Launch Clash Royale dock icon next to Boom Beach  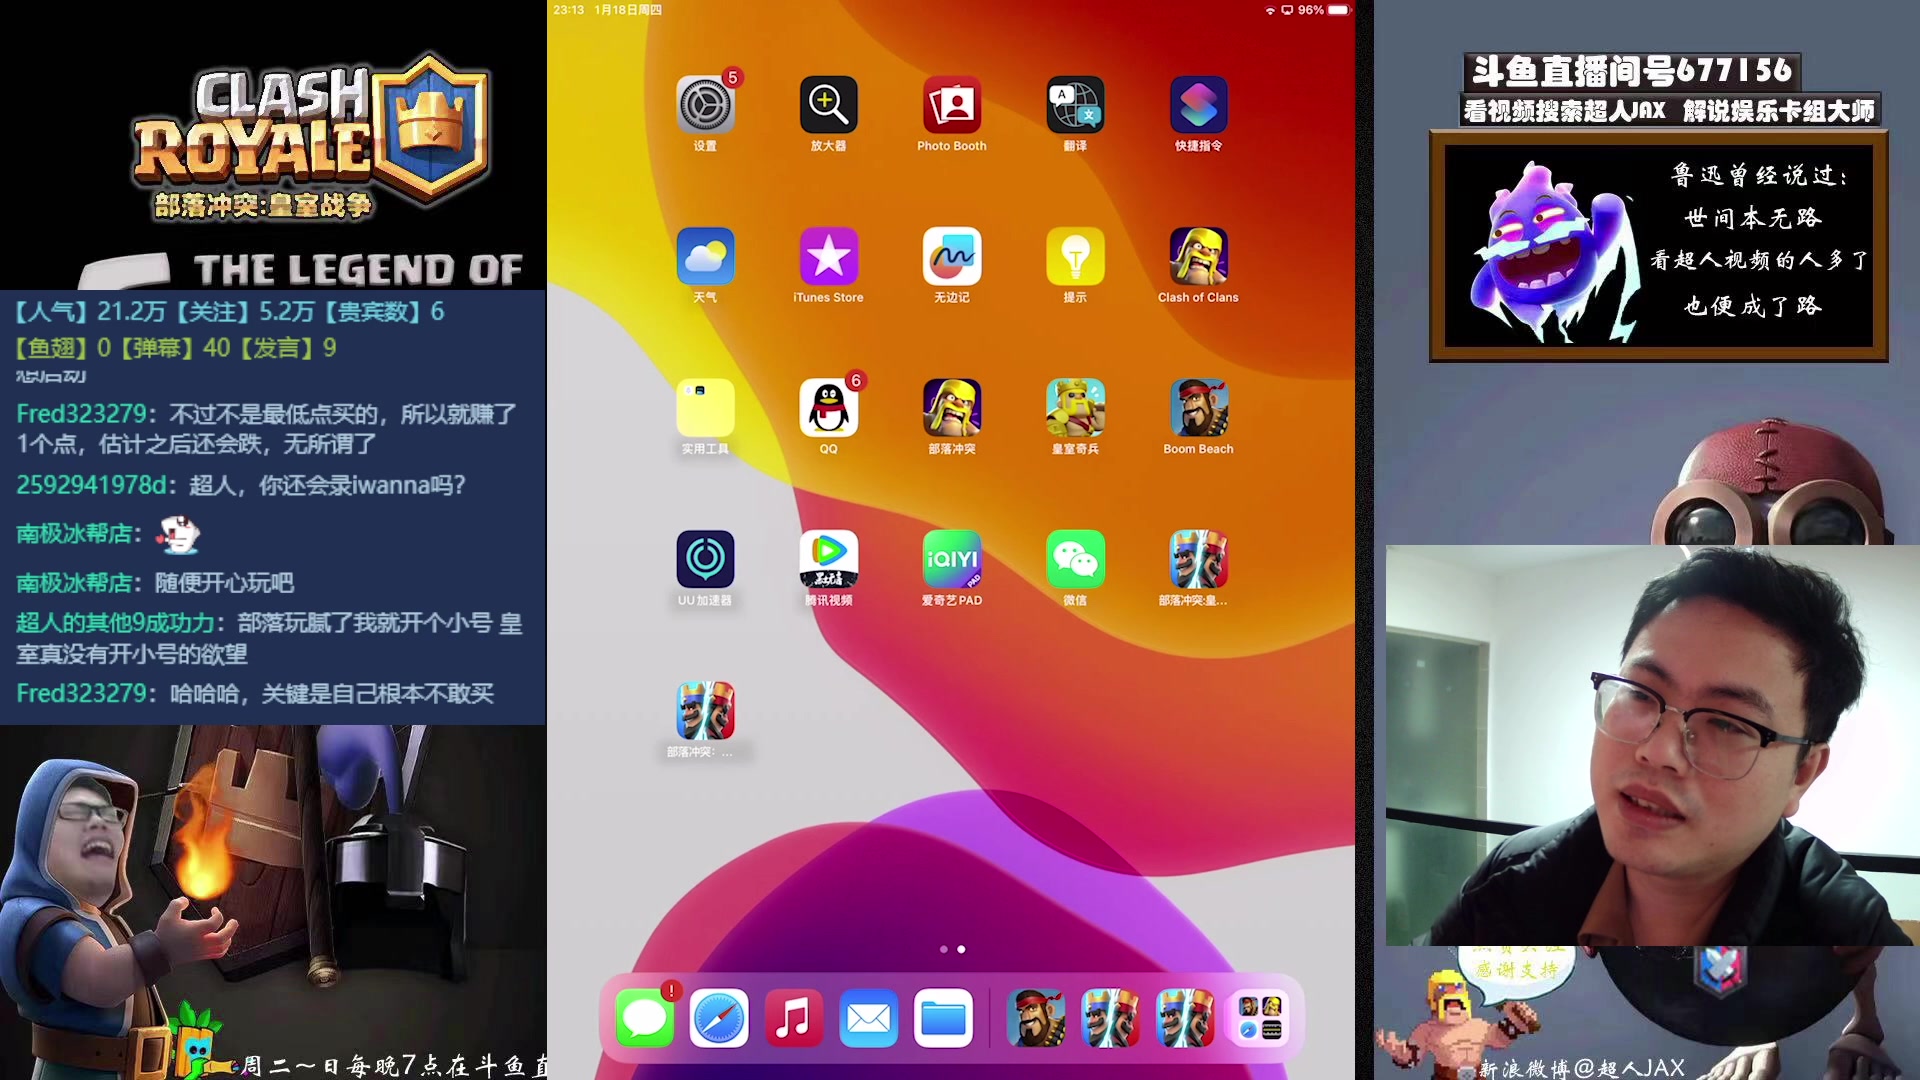pos(1110,1018)
